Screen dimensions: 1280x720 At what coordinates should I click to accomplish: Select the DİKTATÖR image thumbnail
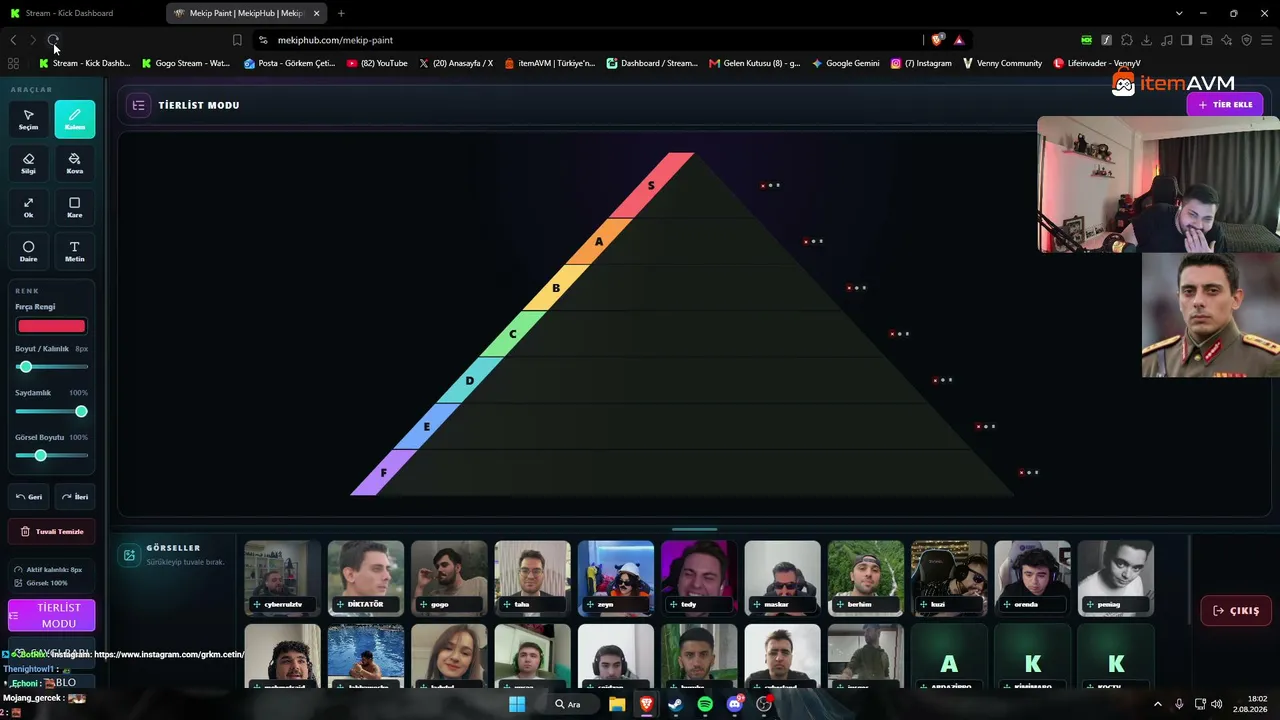[x=366, y=578]
